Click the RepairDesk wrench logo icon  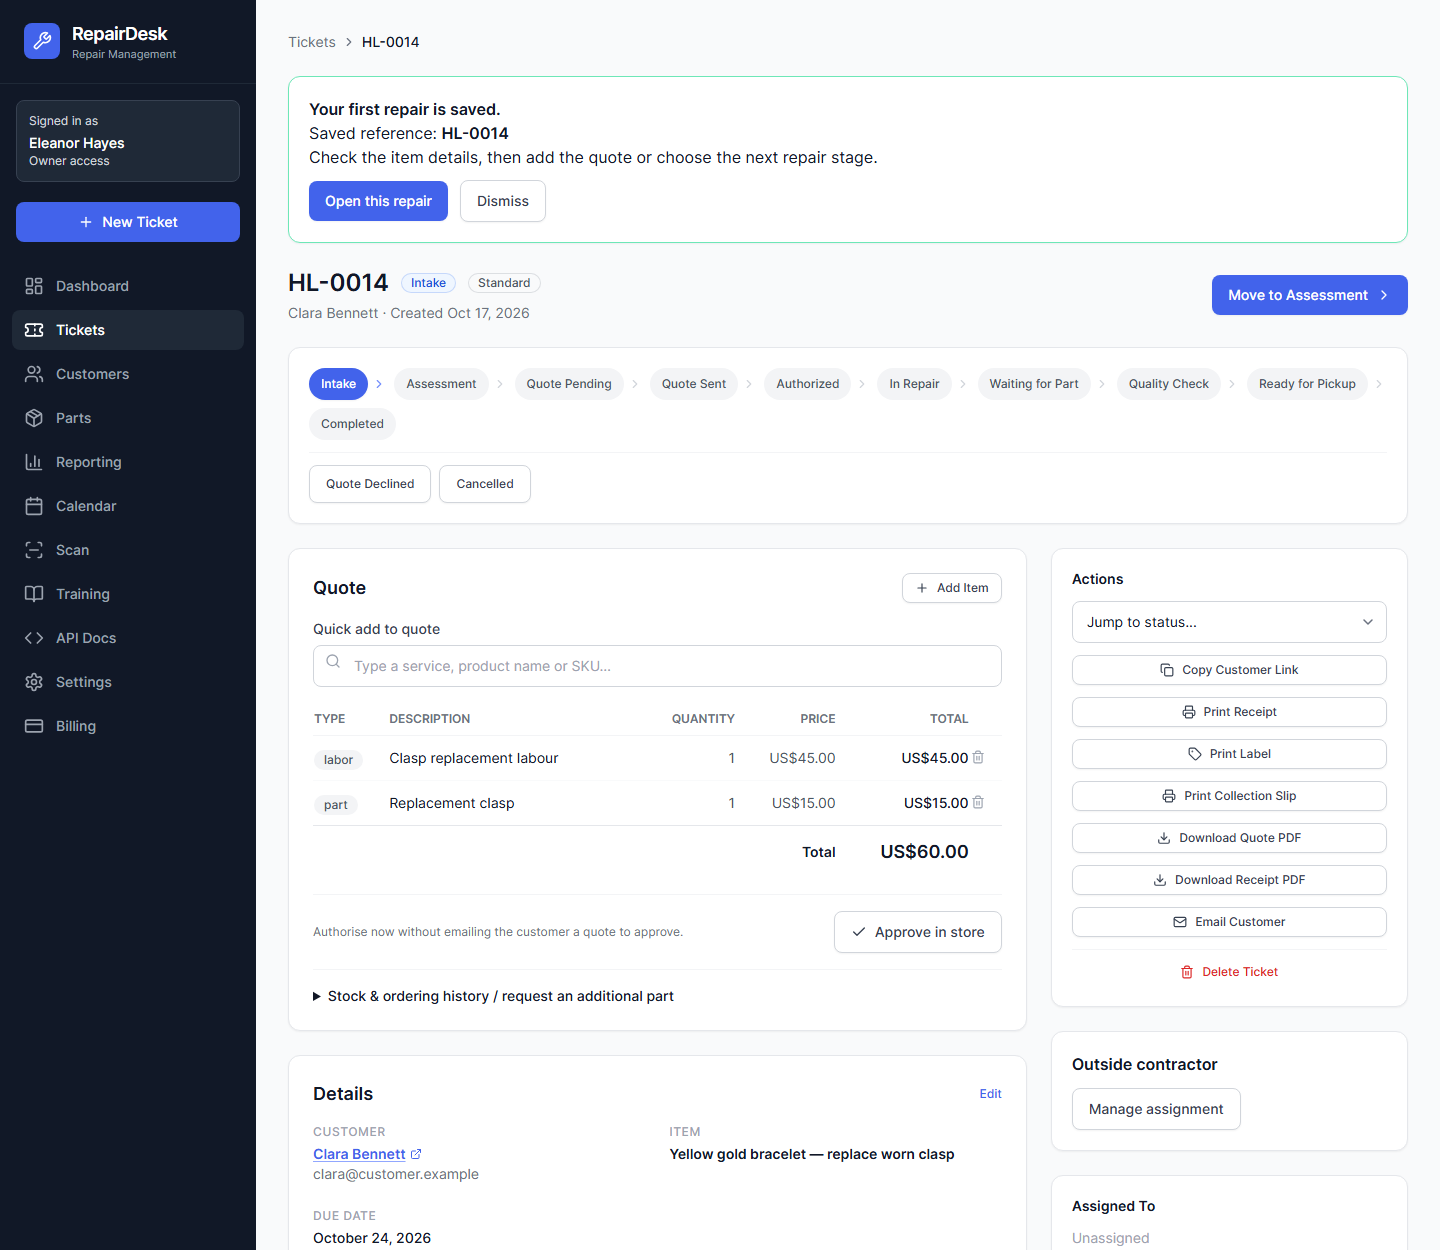tap(42, 41)
